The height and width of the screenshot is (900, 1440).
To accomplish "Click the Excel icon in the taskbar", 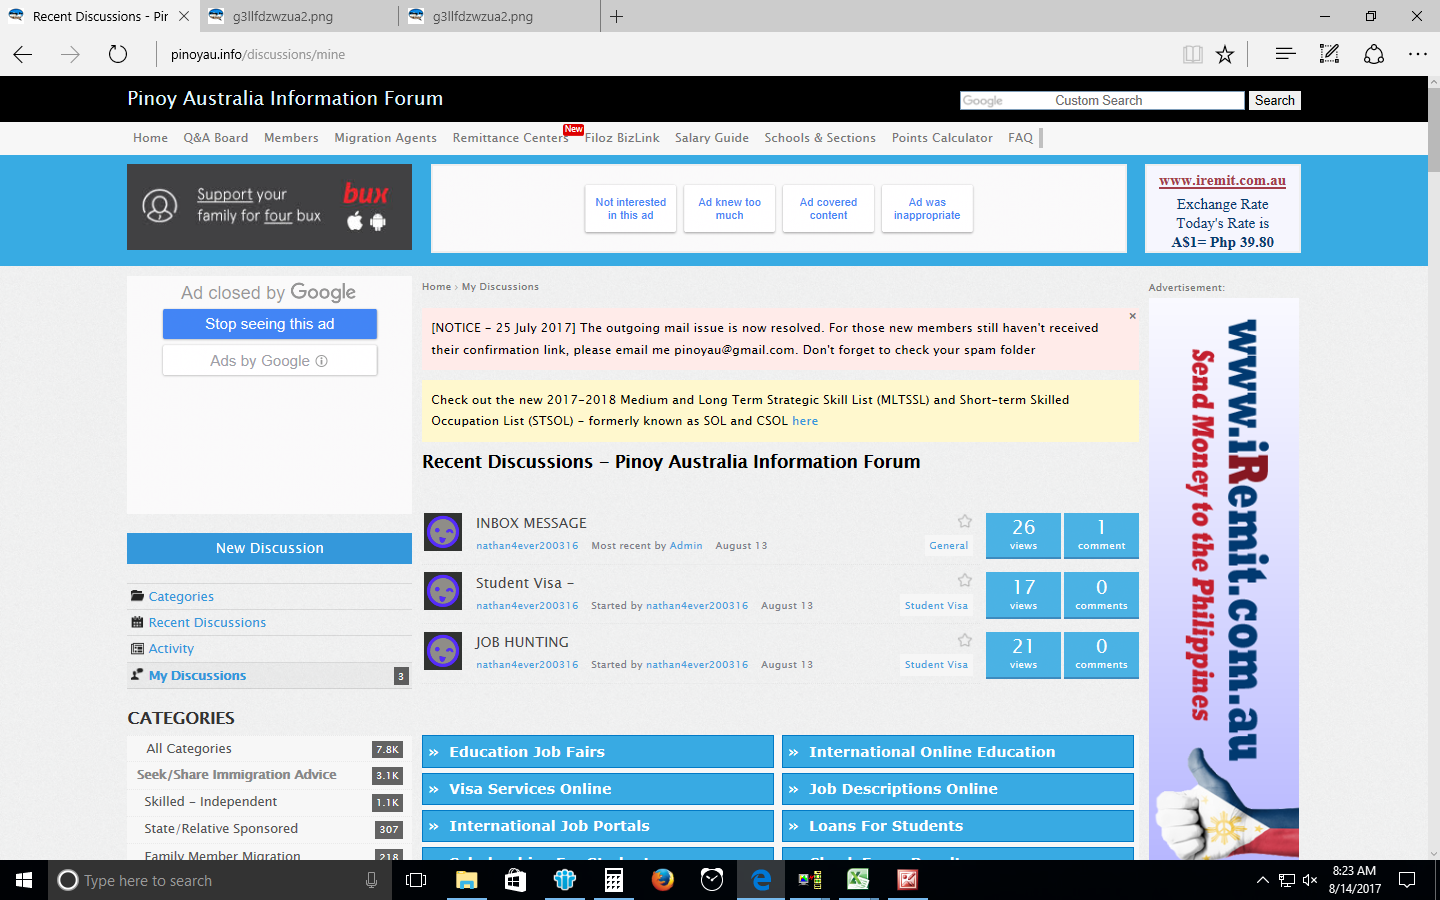I will pos(858,880).
